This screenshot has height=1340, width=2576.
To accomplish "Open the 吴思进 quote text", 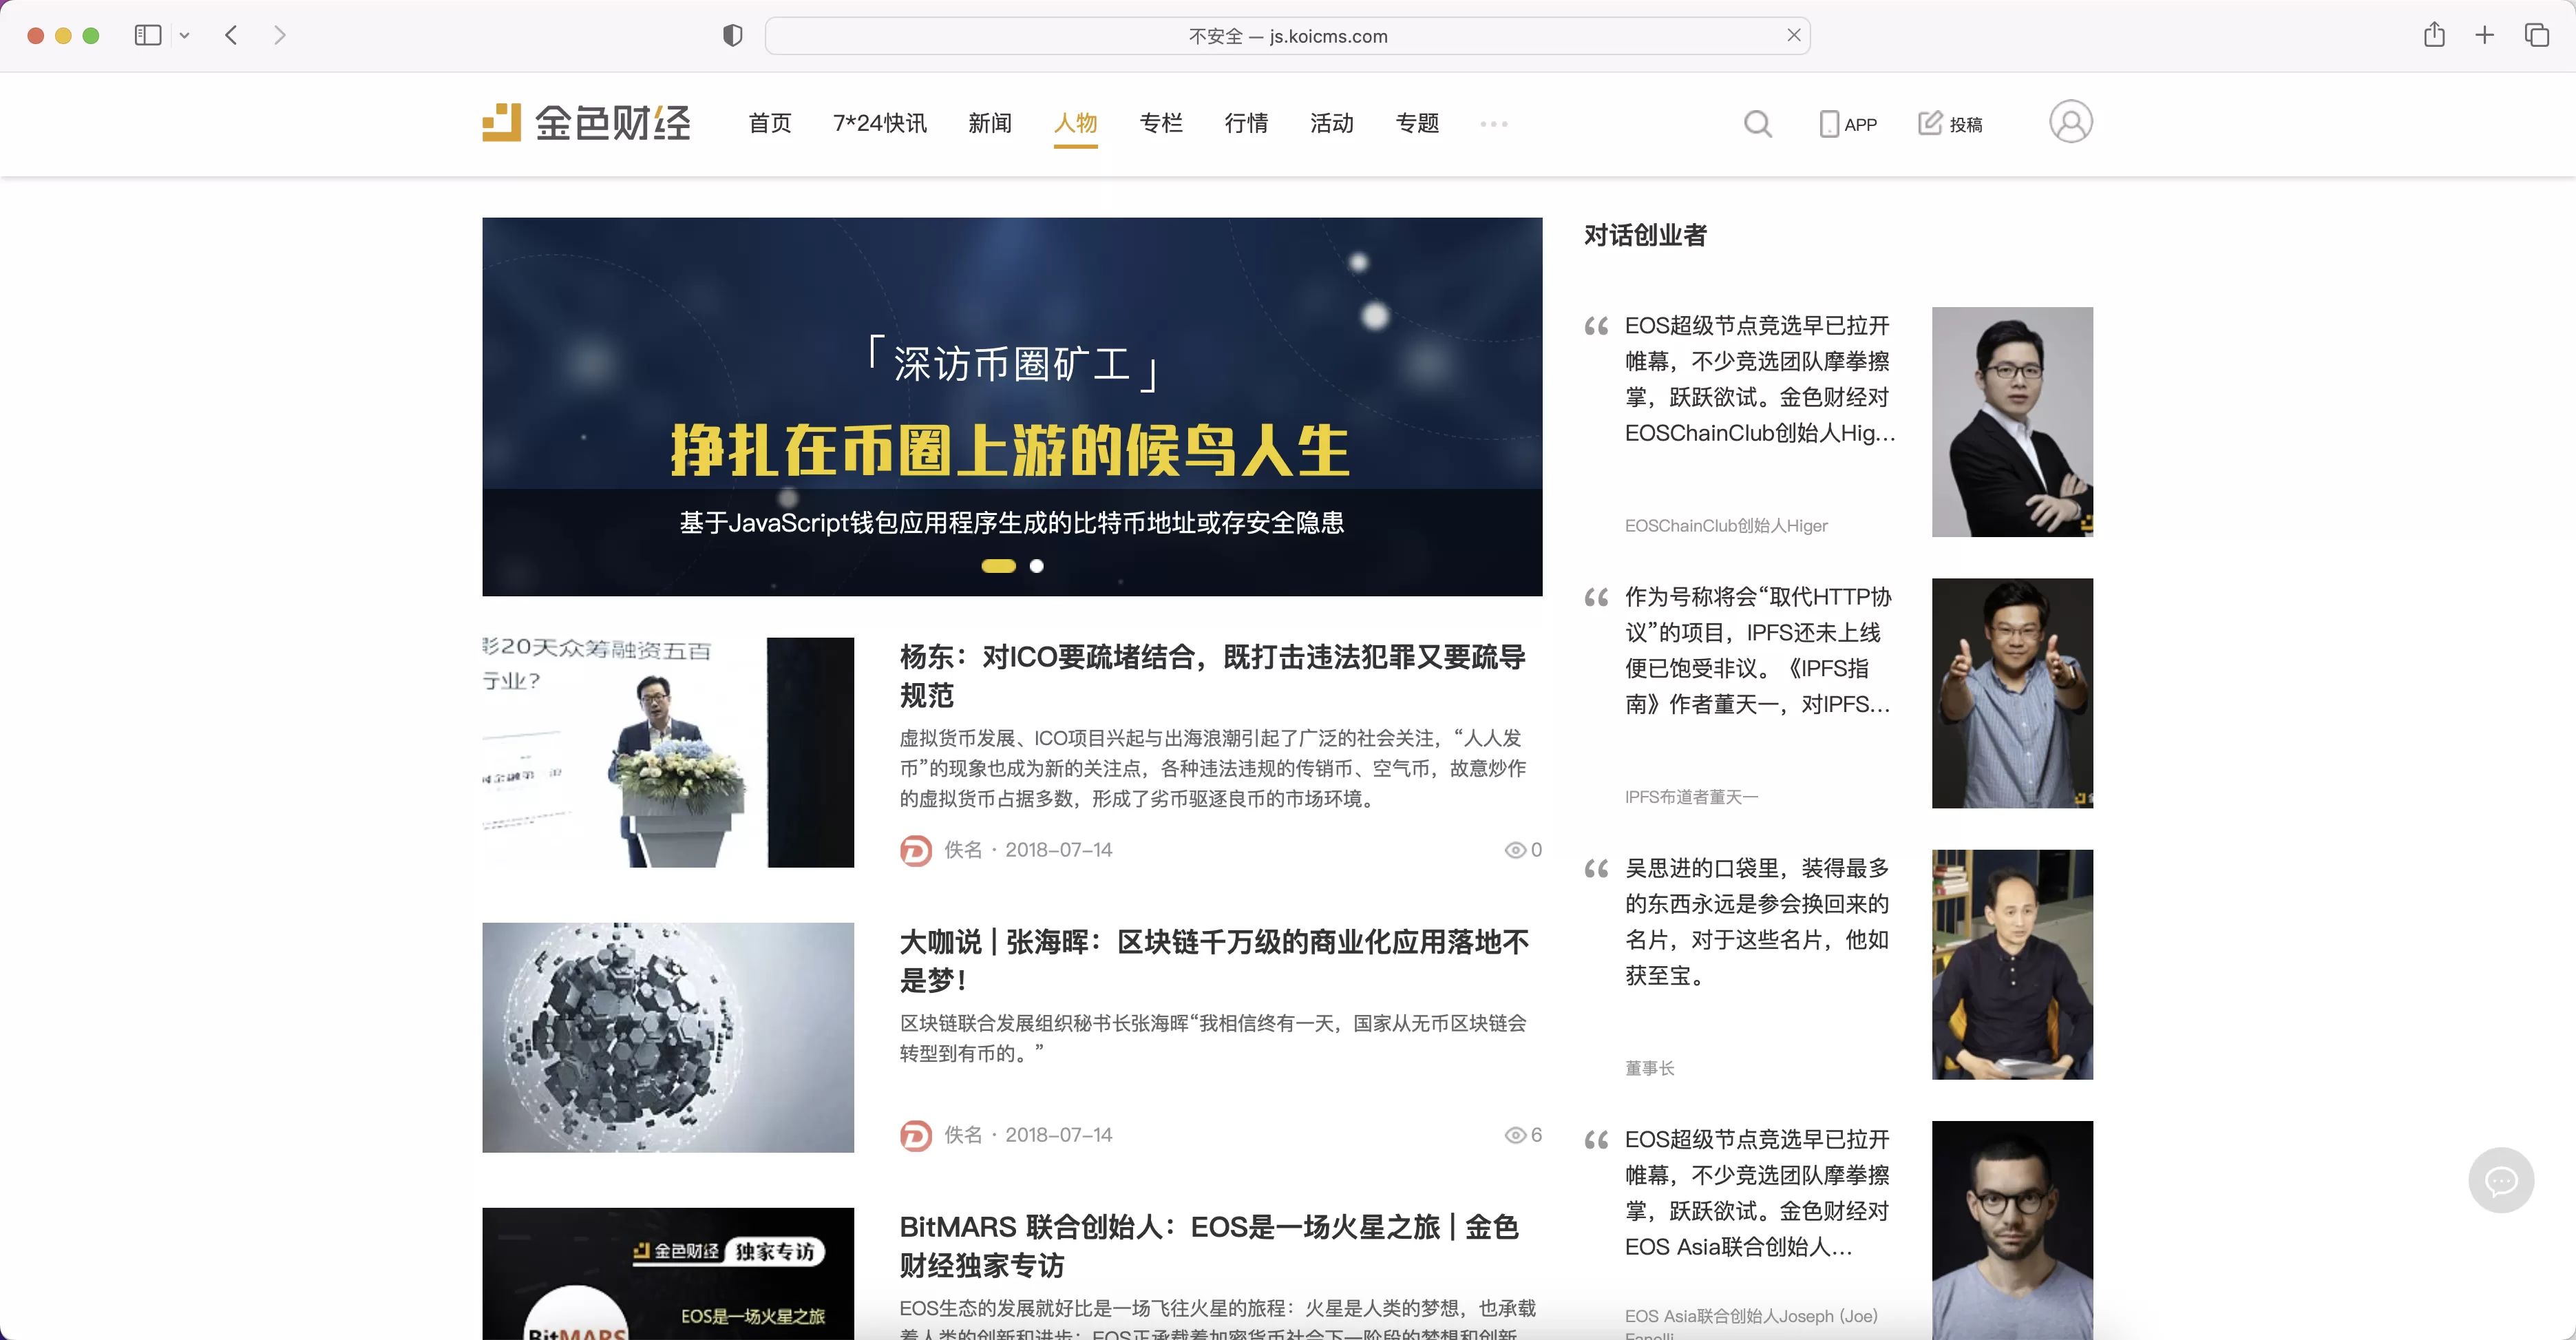I will tap(1757, 921).
